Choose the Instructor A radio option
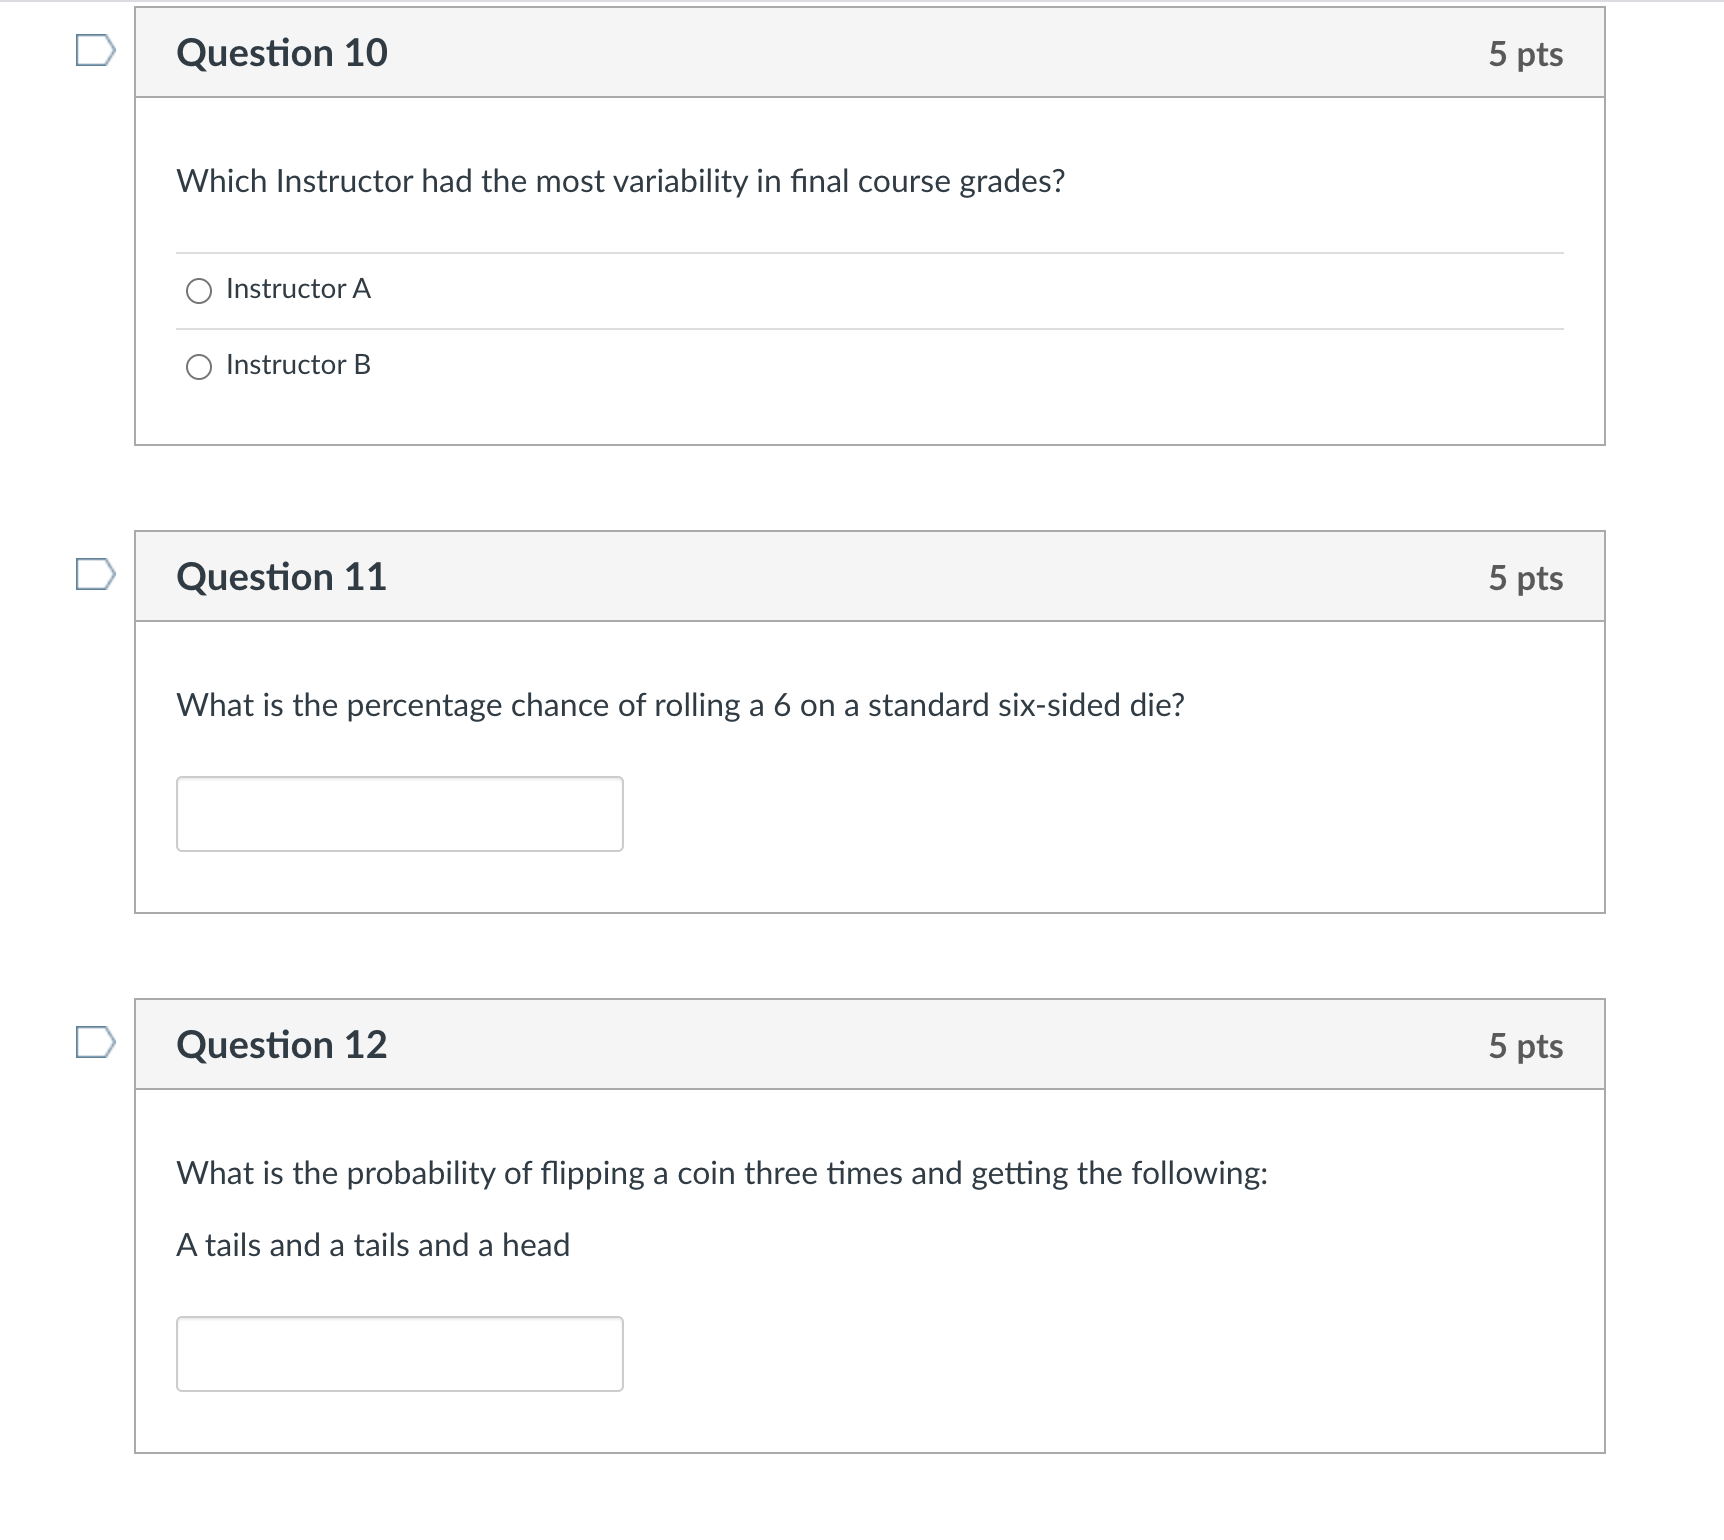Viewport: 1724px width, 1540px height. (198, 290)
